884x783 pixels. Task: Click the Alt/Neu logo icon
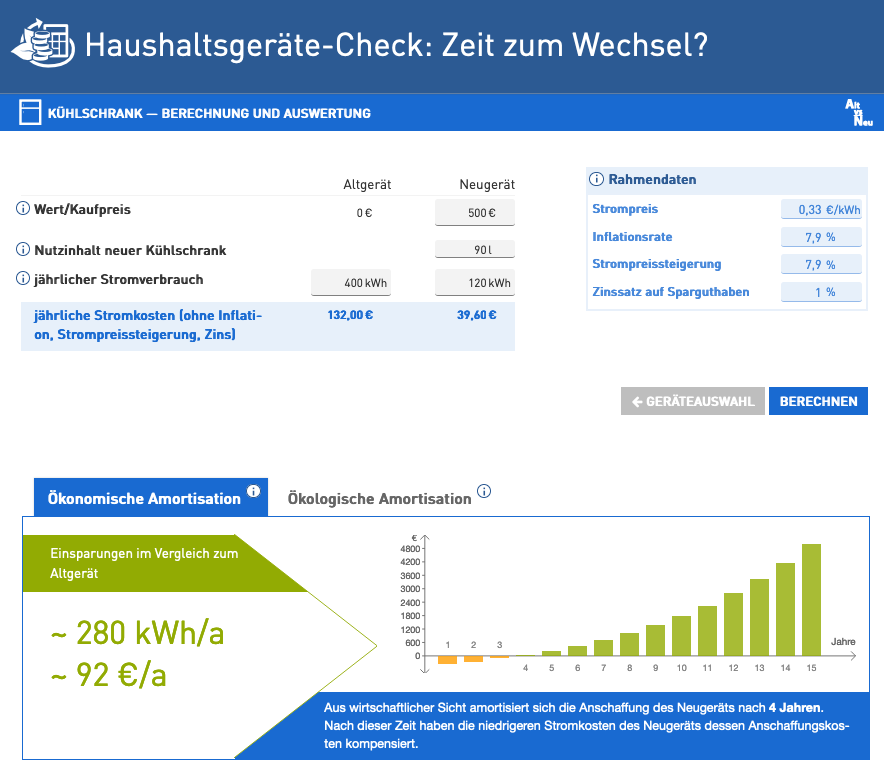859,113
